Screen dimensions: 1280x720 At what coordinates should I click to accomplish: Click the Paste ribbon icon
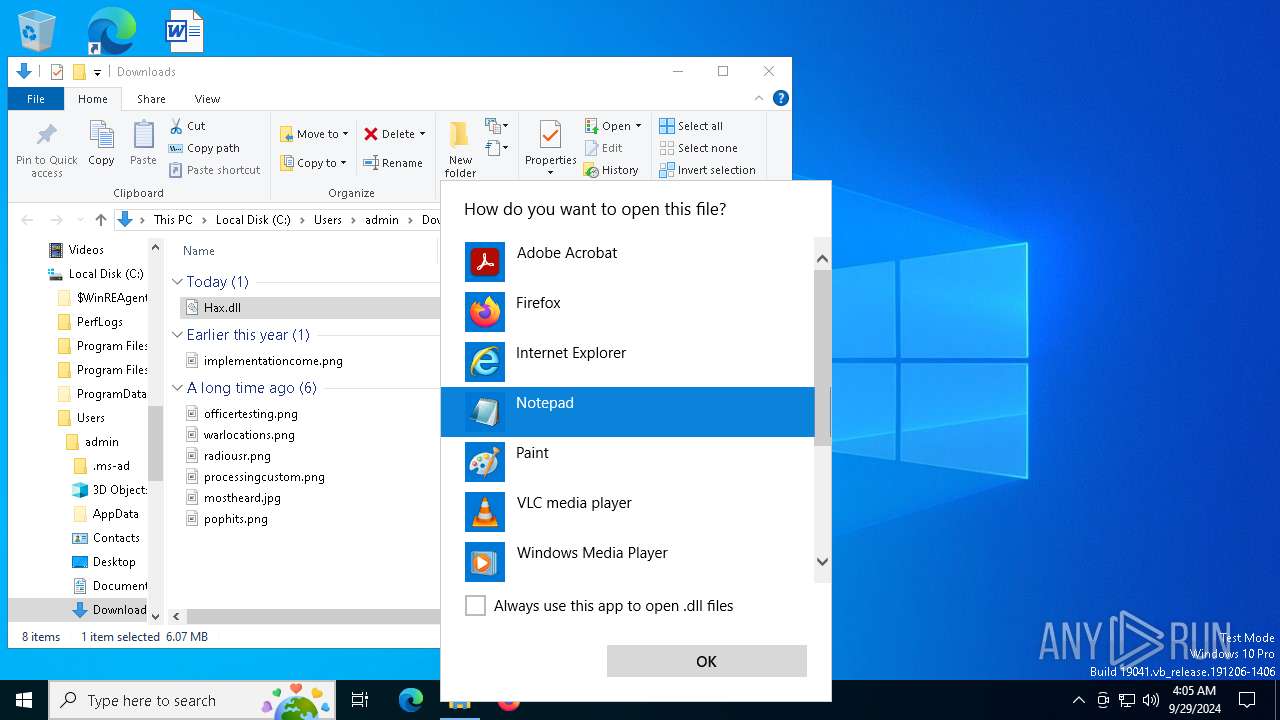pyautogui.click(x=143, y=144)
